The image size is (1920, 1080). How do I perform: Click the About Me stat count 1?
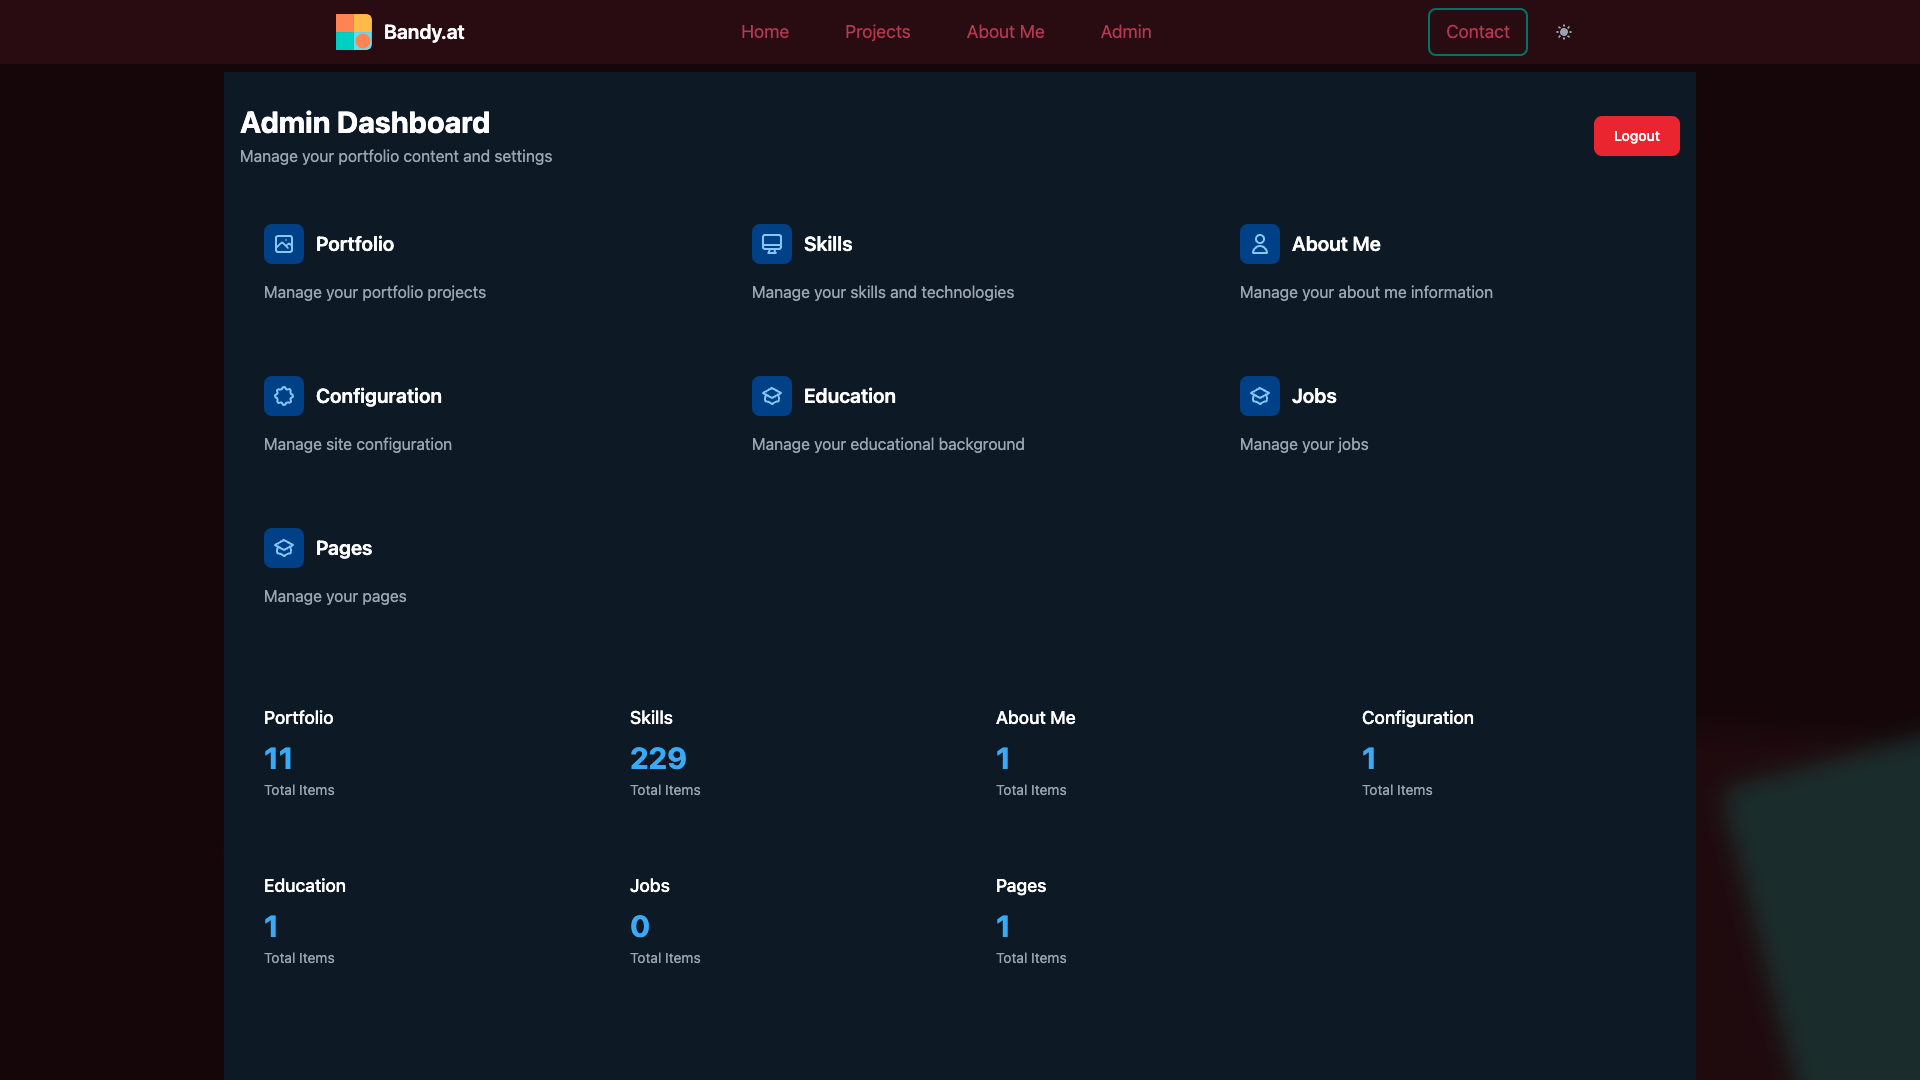click(x=1003, y=758)
